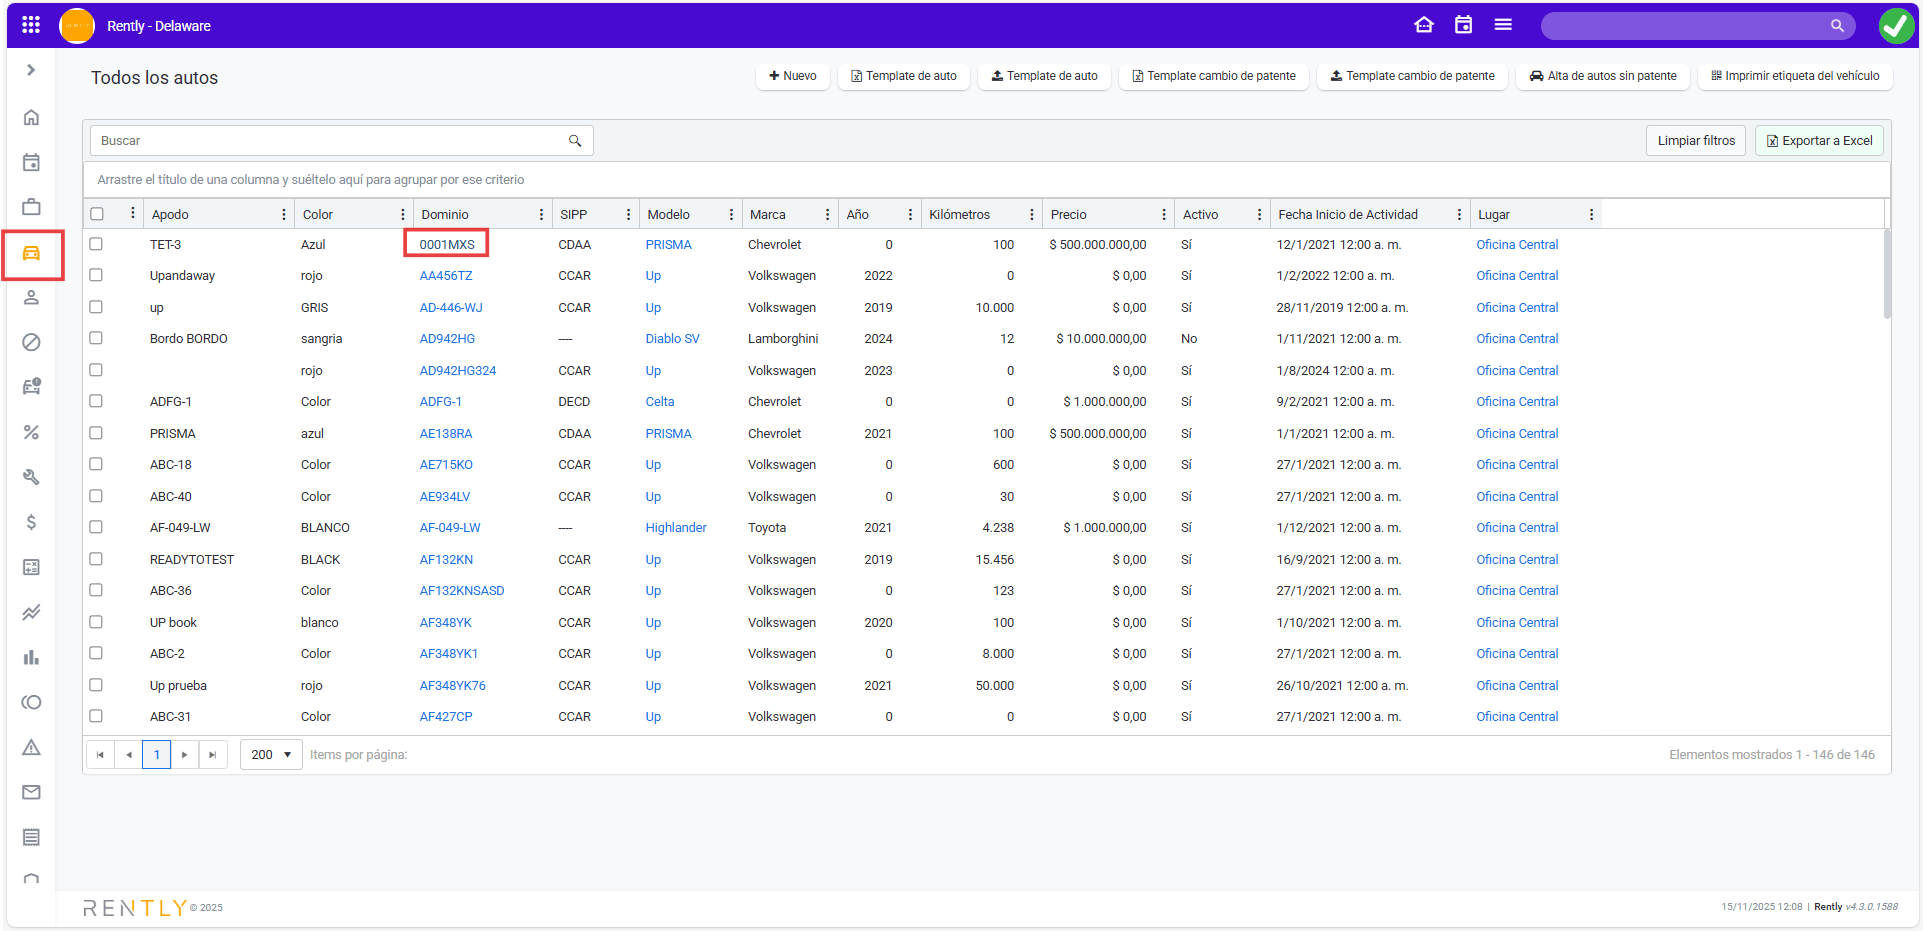The image size is (1923, 931).
Task: Tick the checkbox for Bordo BORDO row
Action: 96,338
